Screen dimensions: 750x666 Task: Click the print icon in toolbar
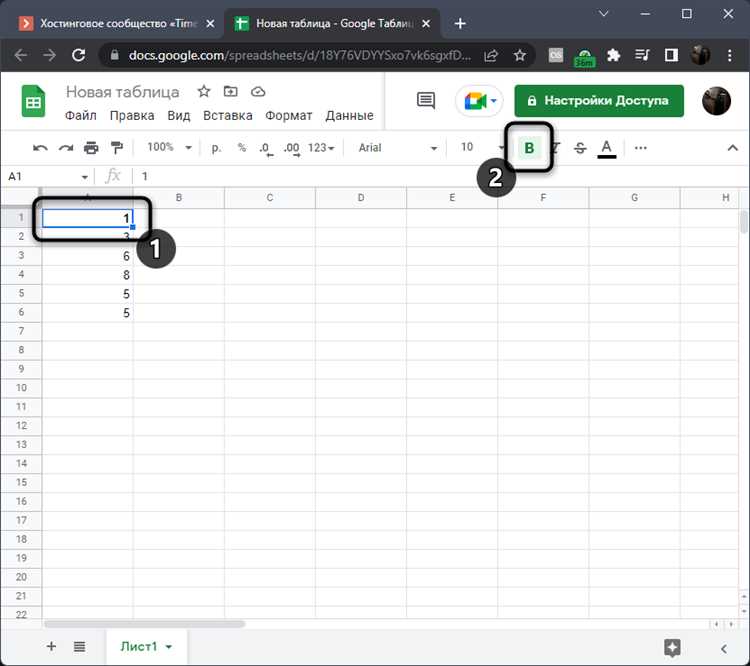[x=91, y=148]
